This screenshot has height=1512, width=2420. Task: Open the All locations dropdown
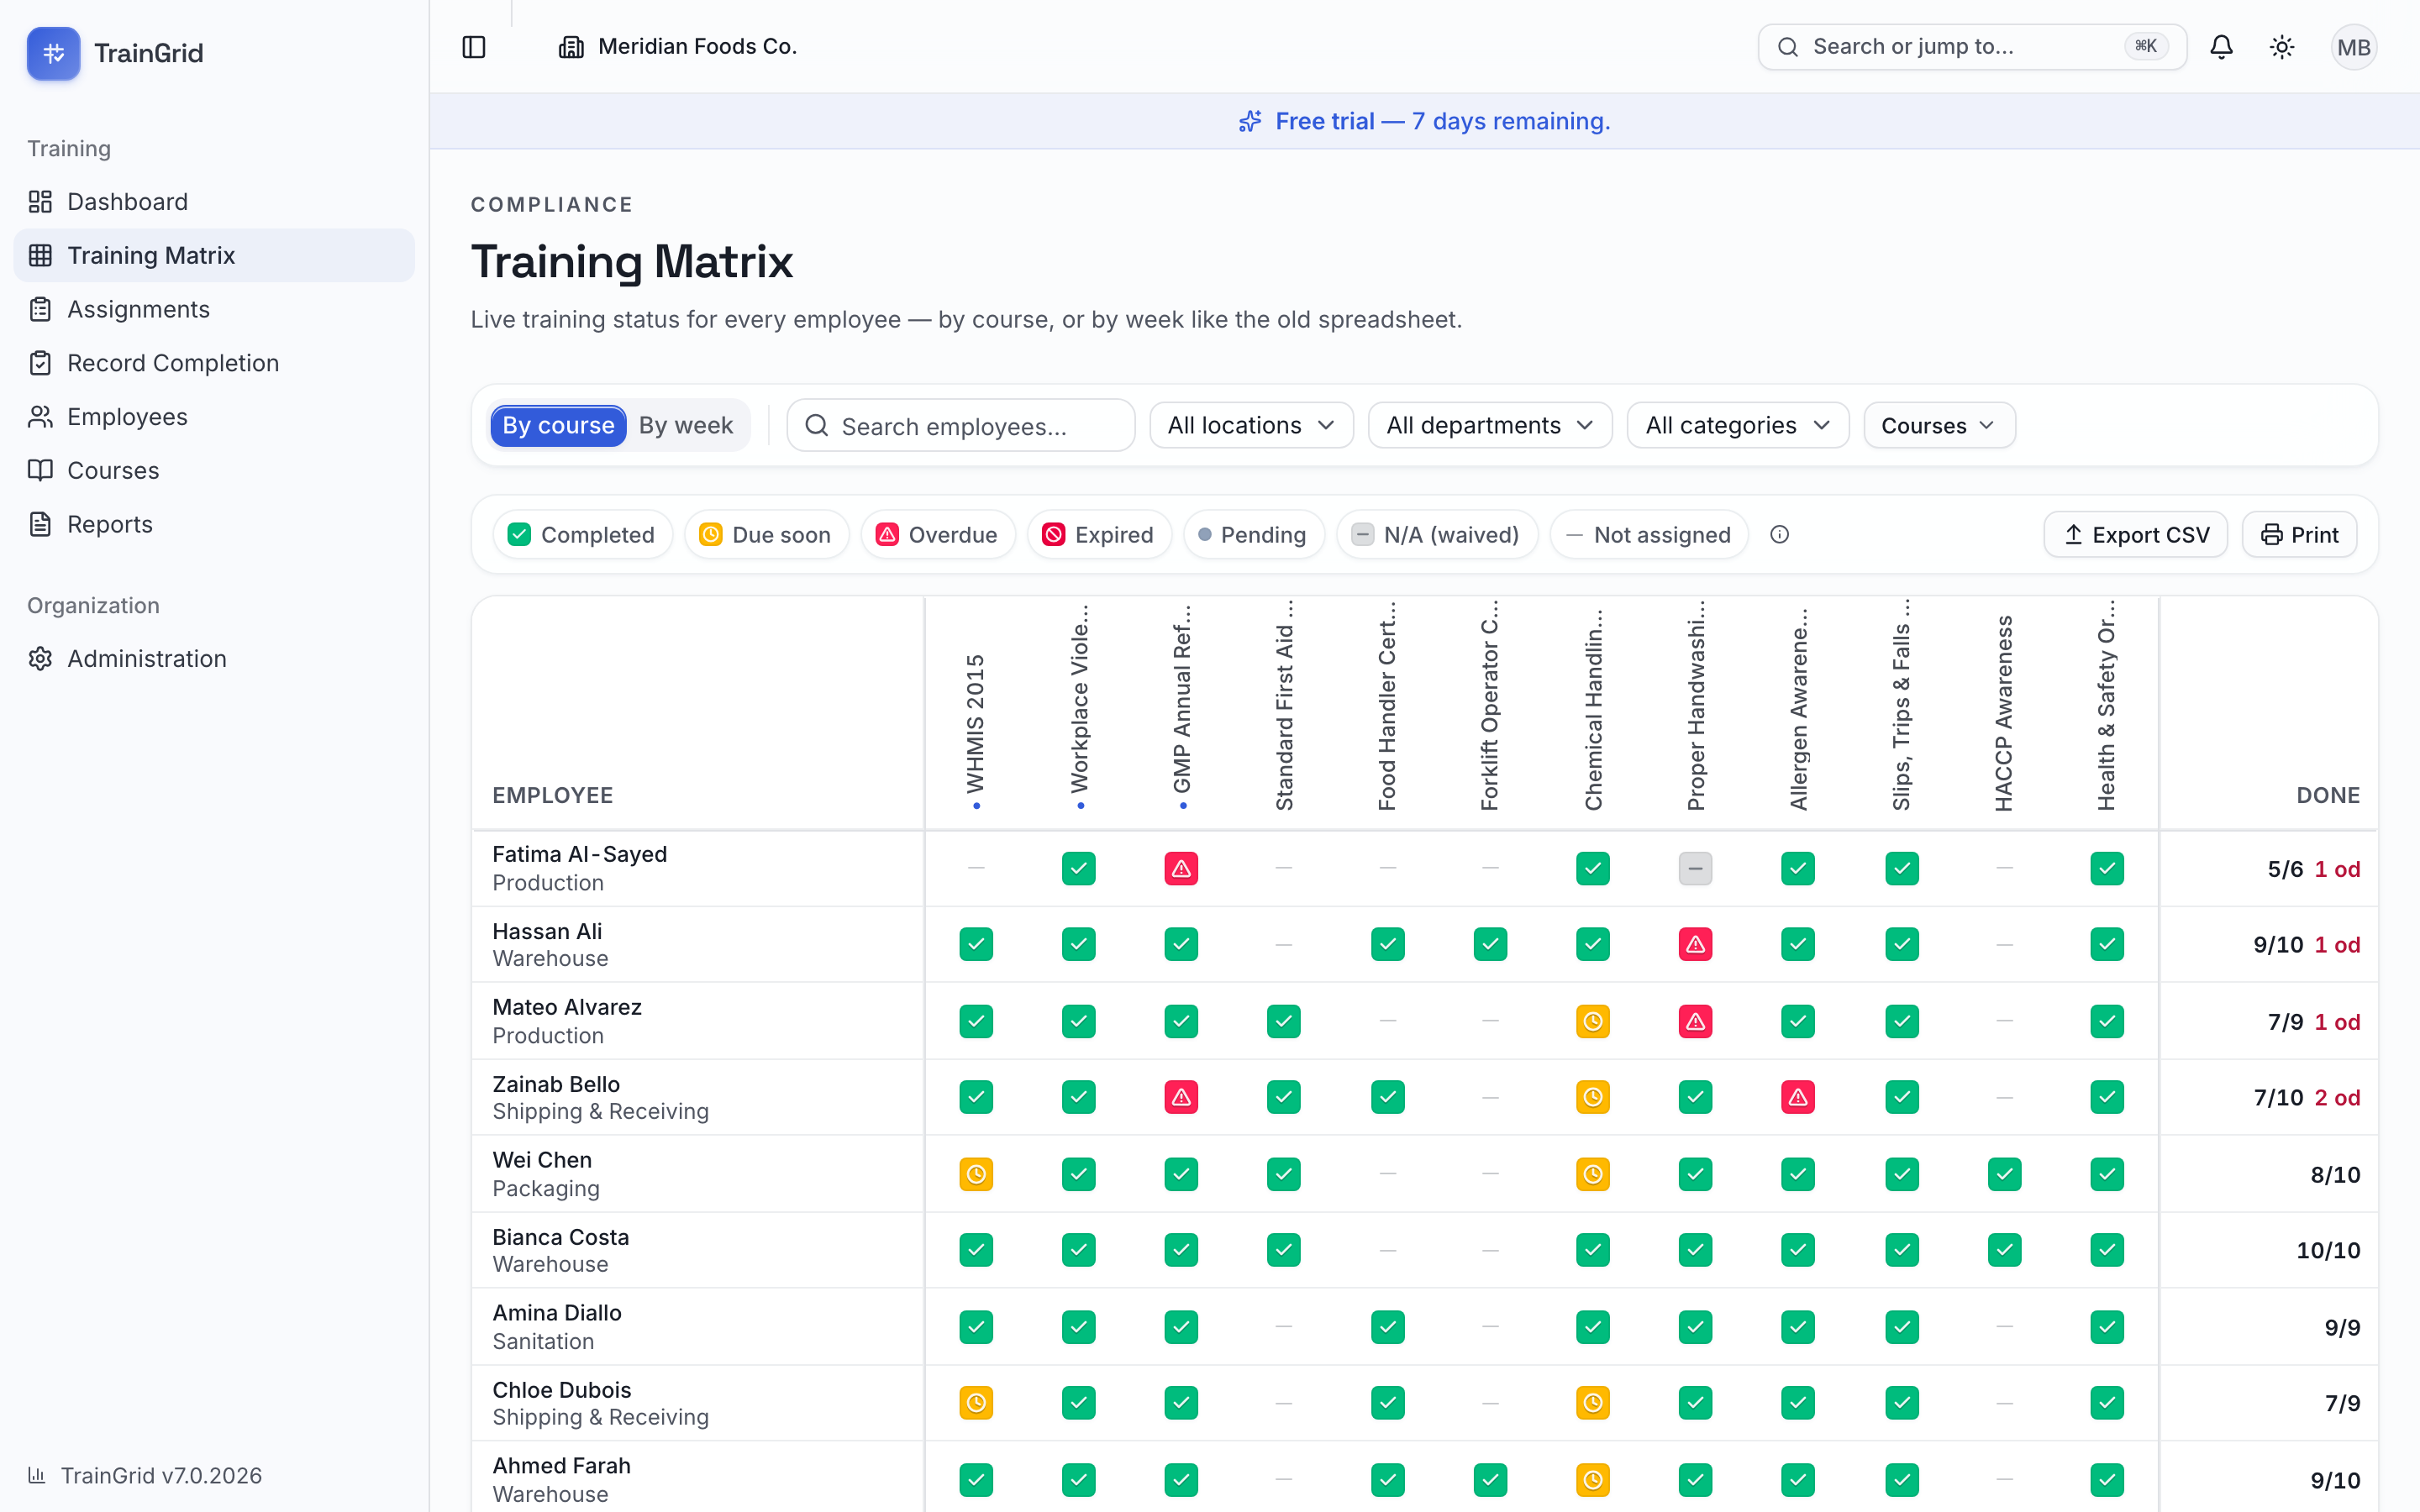(1251, 425)
